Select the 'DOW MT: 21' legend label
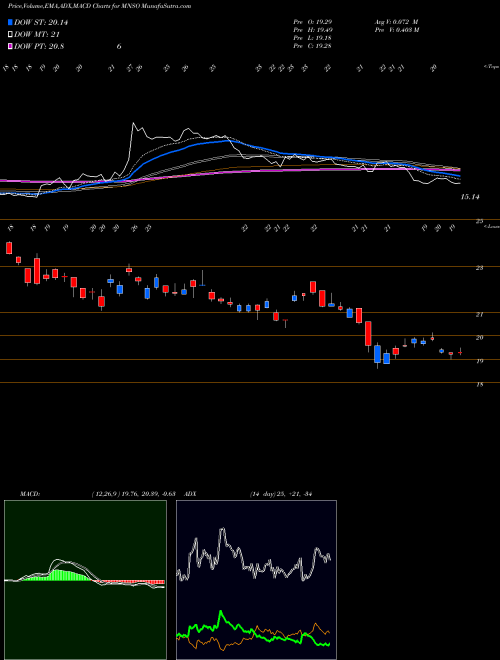Screen dimensions: 500x660 pyautogui.click(x=37, y=35)
